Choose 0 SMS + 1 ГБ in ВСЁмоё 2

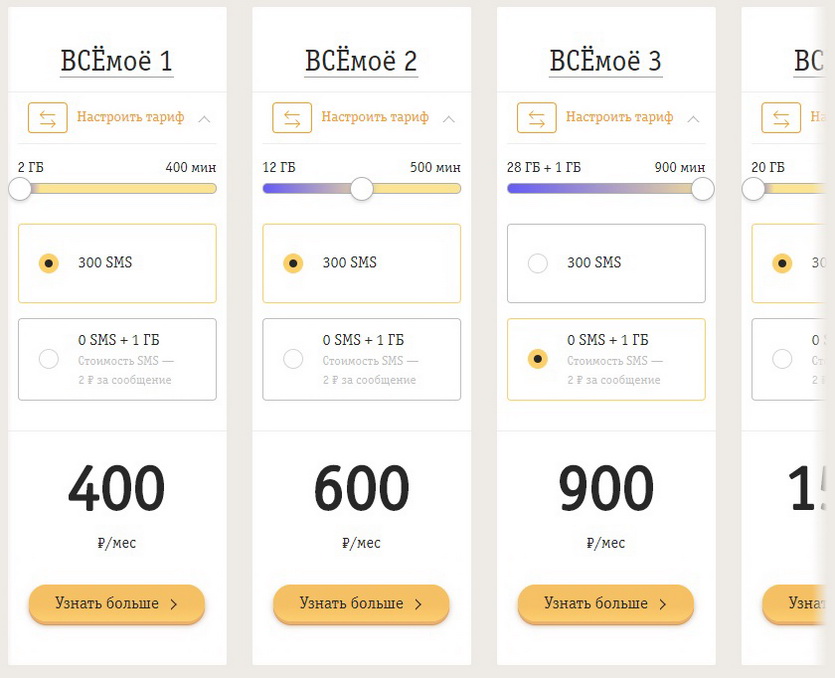click(293, 359)
